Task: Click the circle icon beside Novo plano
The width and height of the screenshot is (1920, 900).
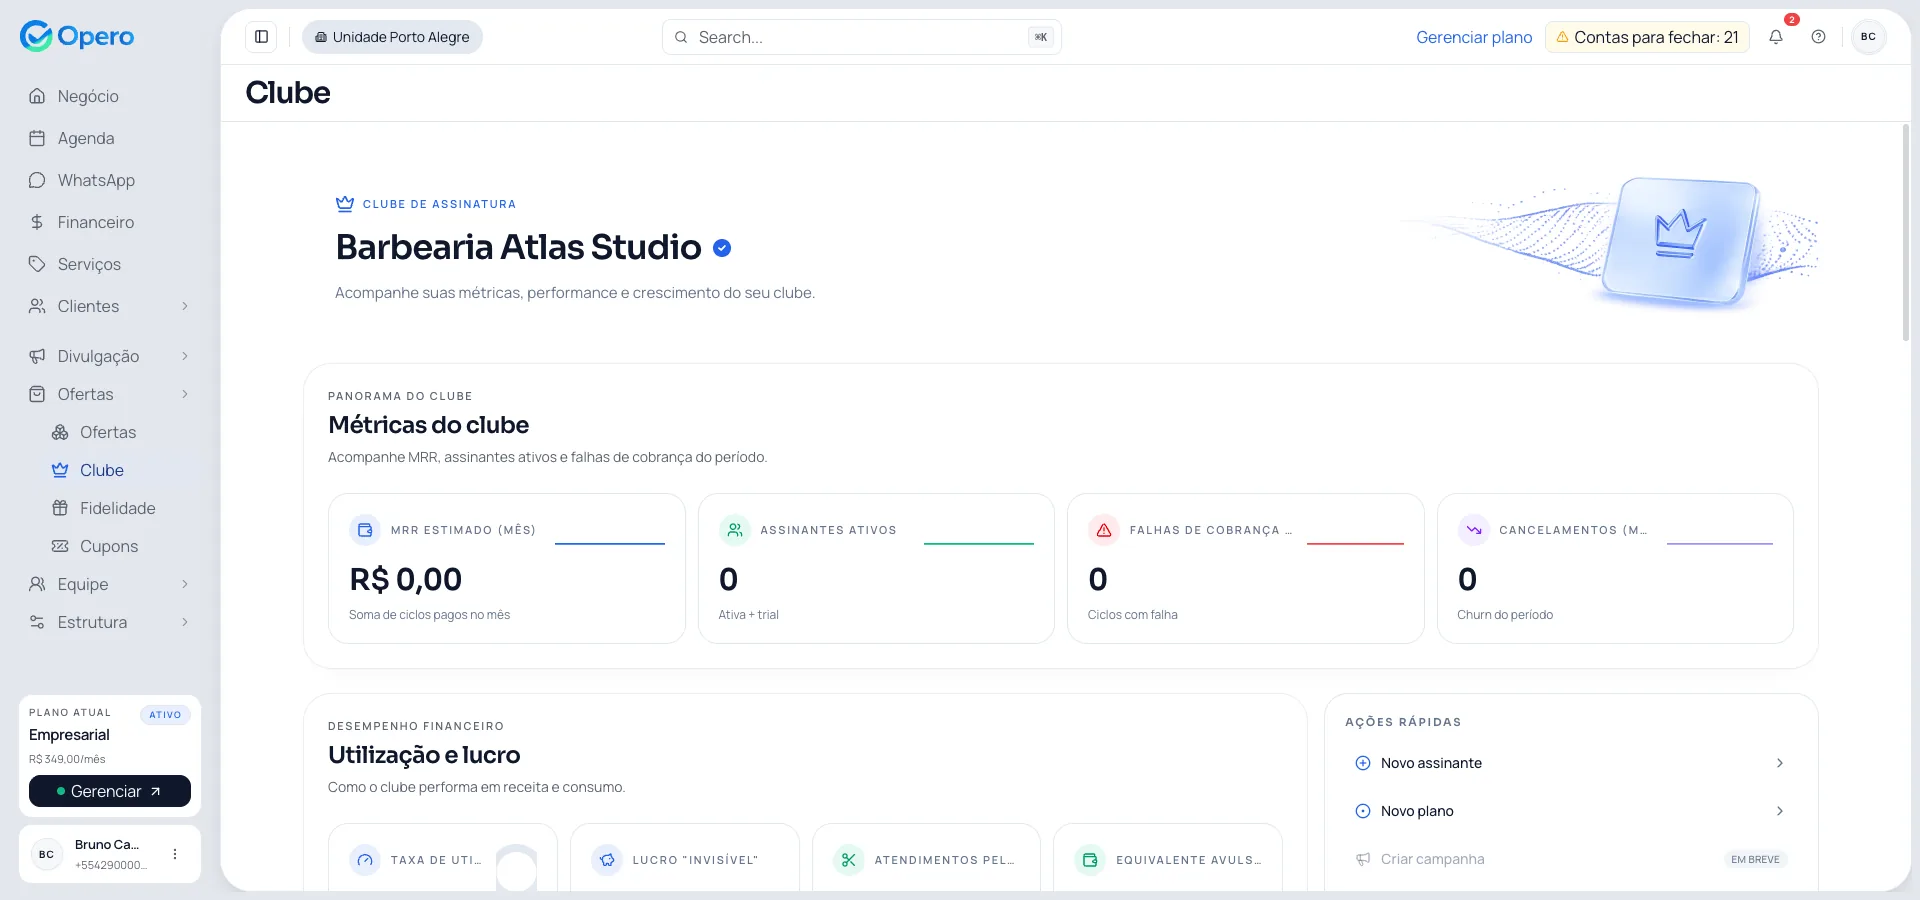Action: [x=1362, y=811]
